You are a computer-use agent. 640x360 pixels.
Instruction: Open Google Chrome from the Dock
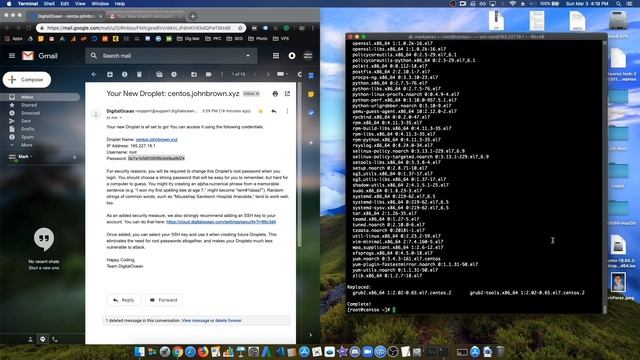[x=178, y=351]
